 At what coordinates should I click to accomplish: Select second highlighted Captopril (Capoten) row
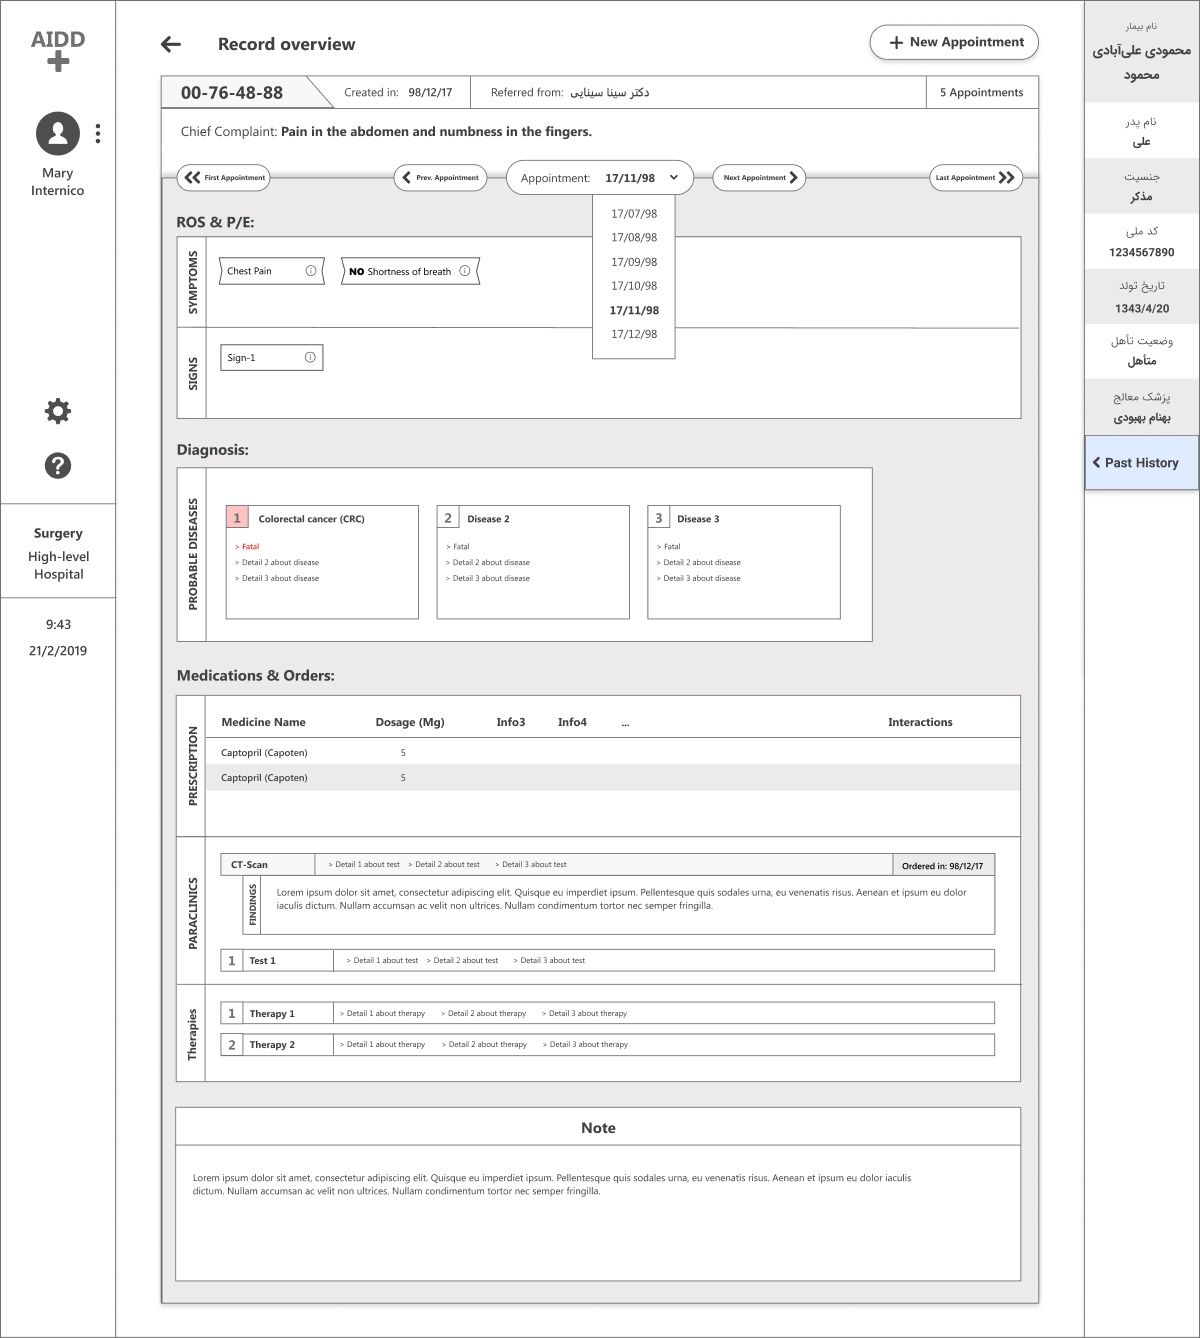(x=613, y=778)
